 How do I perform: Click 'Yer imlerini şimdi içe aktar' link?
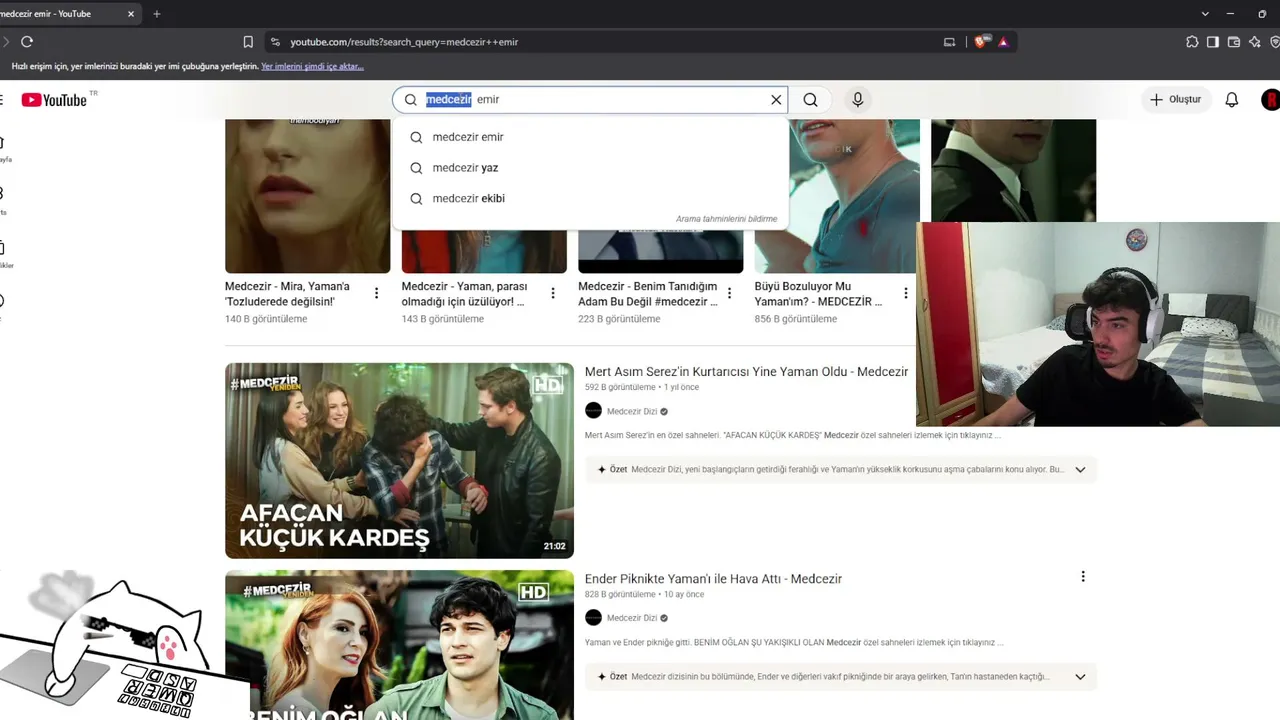tap(312, 67)
